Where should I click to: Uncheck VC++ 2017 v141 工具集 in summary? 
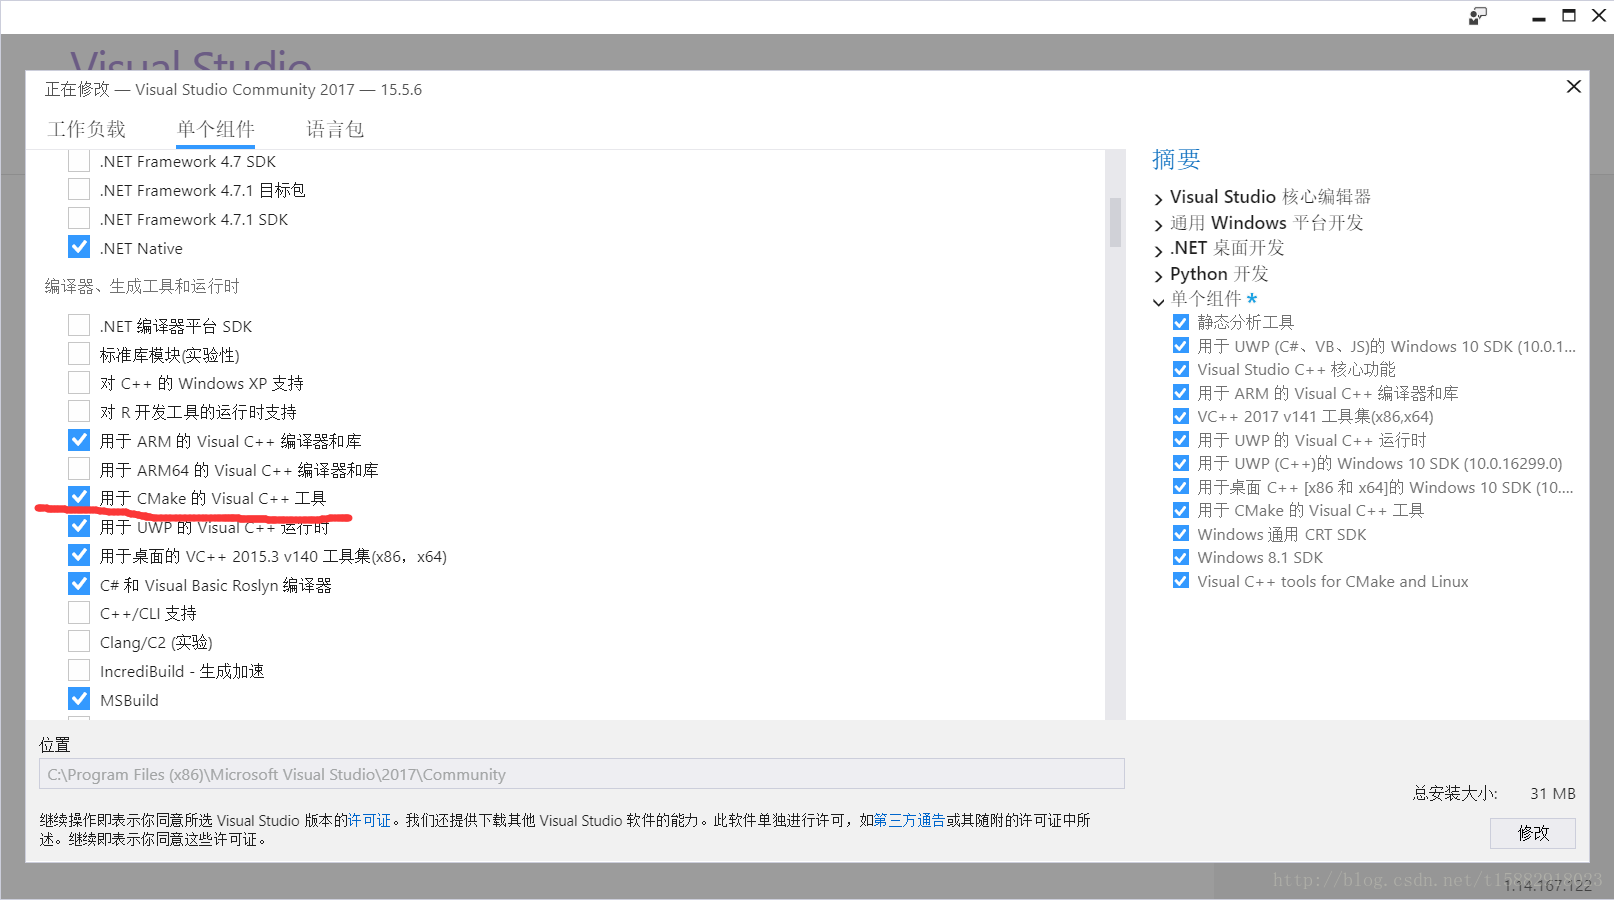click(1181, 416)
